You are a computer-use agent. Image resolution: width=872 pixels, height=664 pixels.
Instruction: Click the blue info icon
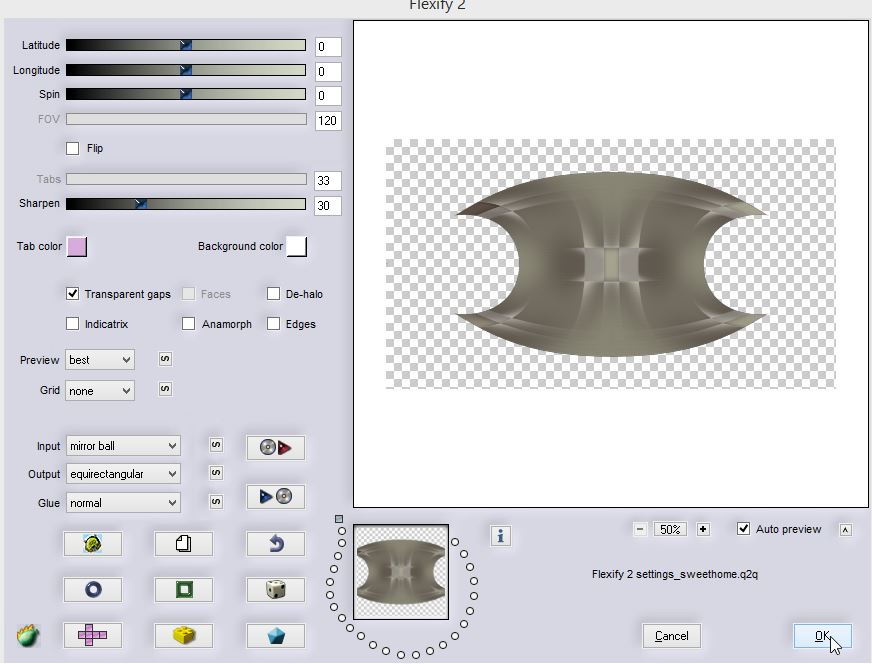[x=501, y=536]
